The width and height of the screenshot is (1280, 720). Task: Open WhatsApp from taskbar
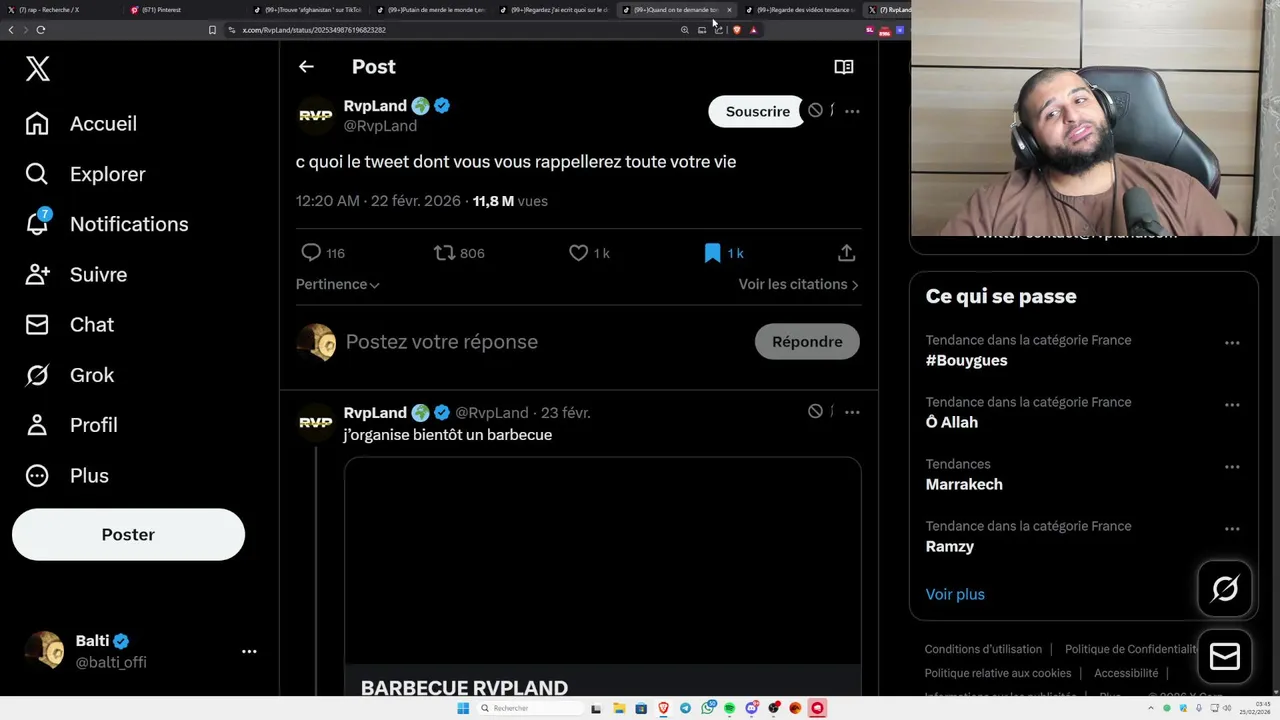point(708,708)
